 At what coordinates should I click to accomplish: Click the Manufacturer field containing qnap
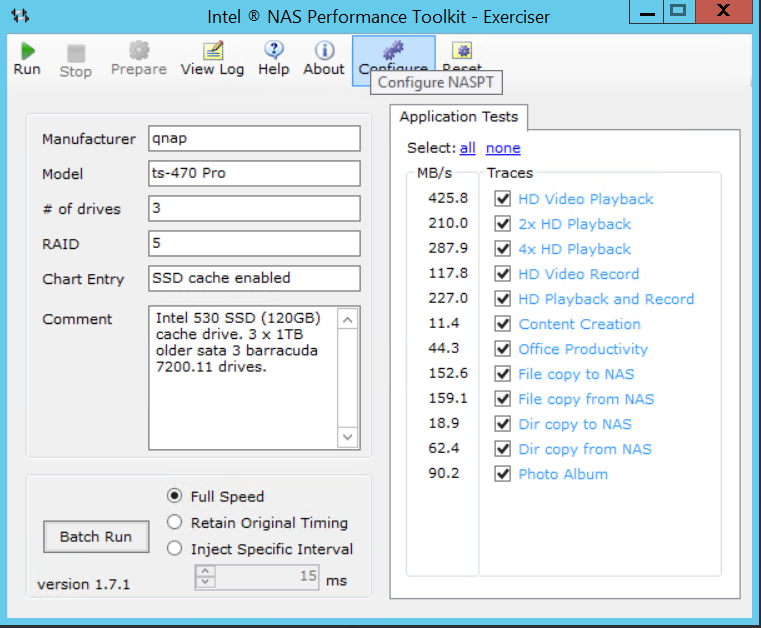point(254,138)
